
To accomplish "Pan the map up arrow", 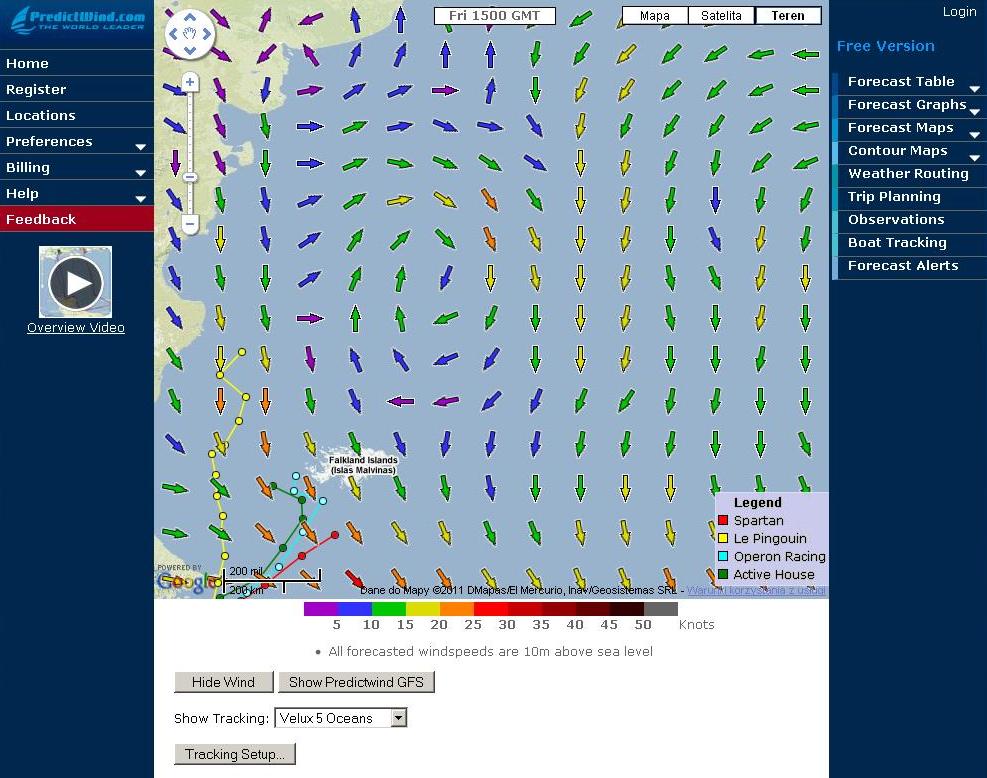I will [190, 18].
